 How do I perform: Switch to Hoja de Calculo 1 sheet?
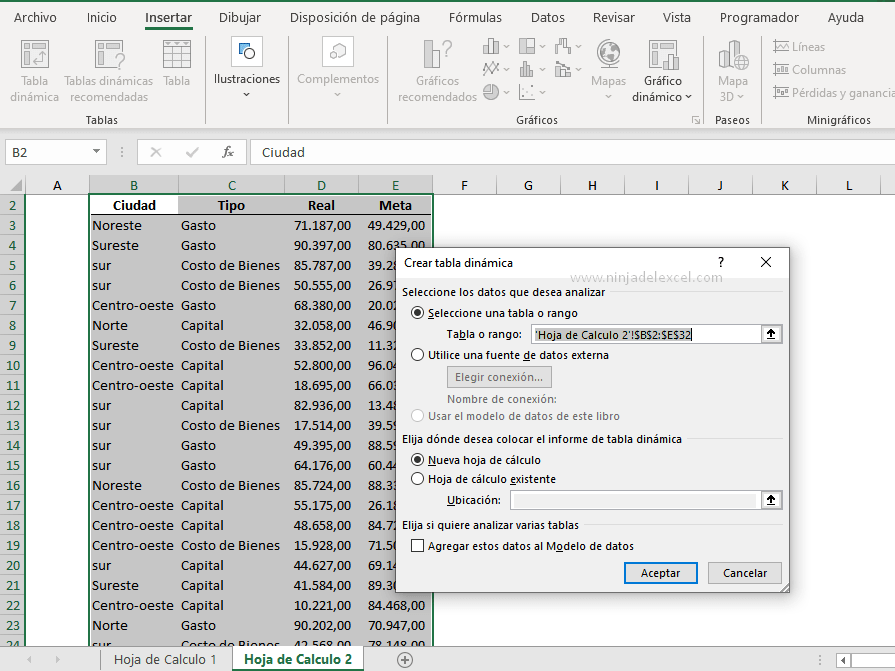(x=165, y=659)
